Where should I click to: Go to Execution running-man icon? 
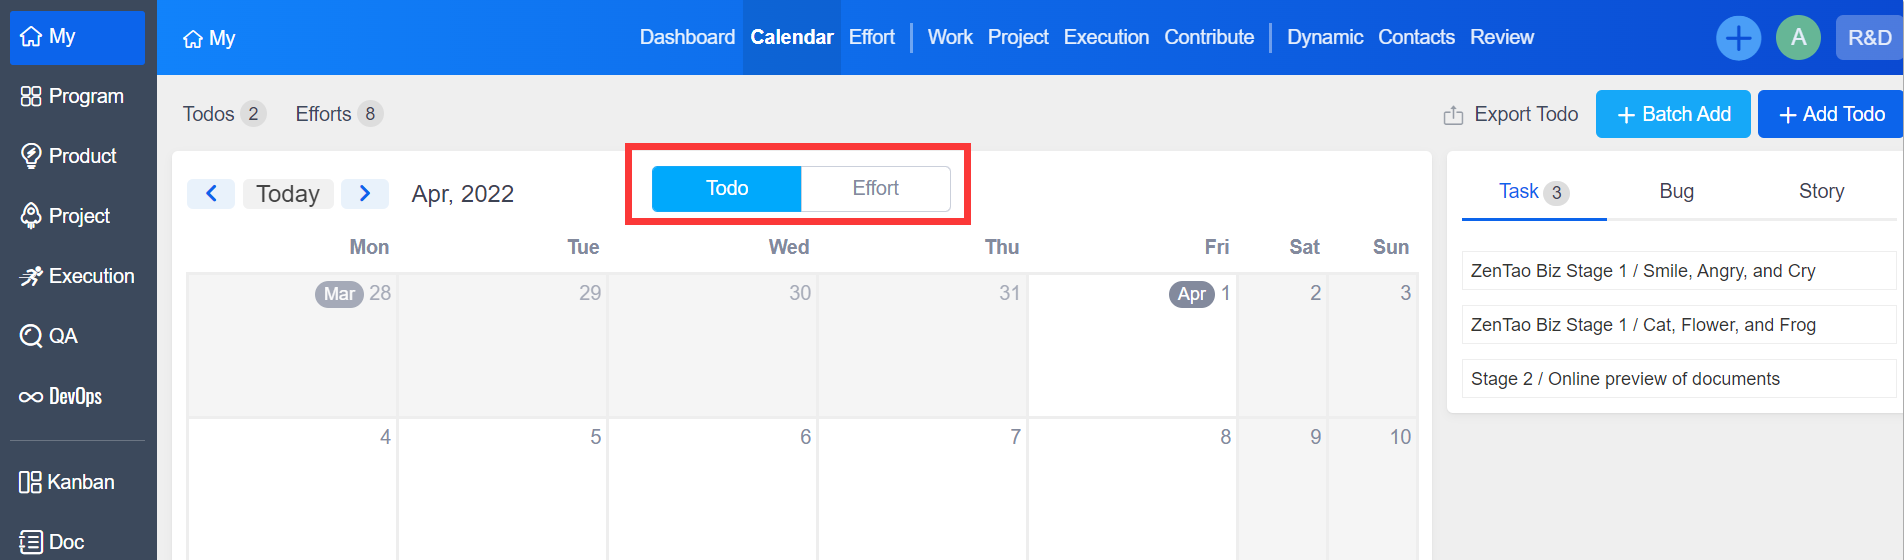pyautogui.click(x=31, y=276)
